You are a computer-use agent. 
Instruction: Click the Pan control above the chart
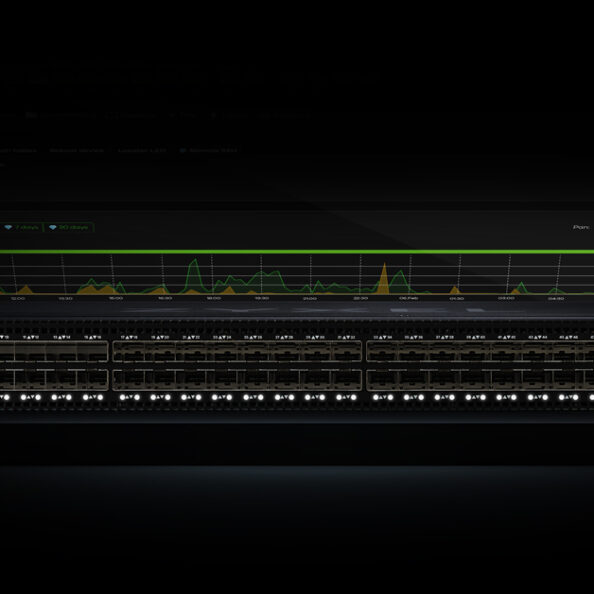coord(581,227)
